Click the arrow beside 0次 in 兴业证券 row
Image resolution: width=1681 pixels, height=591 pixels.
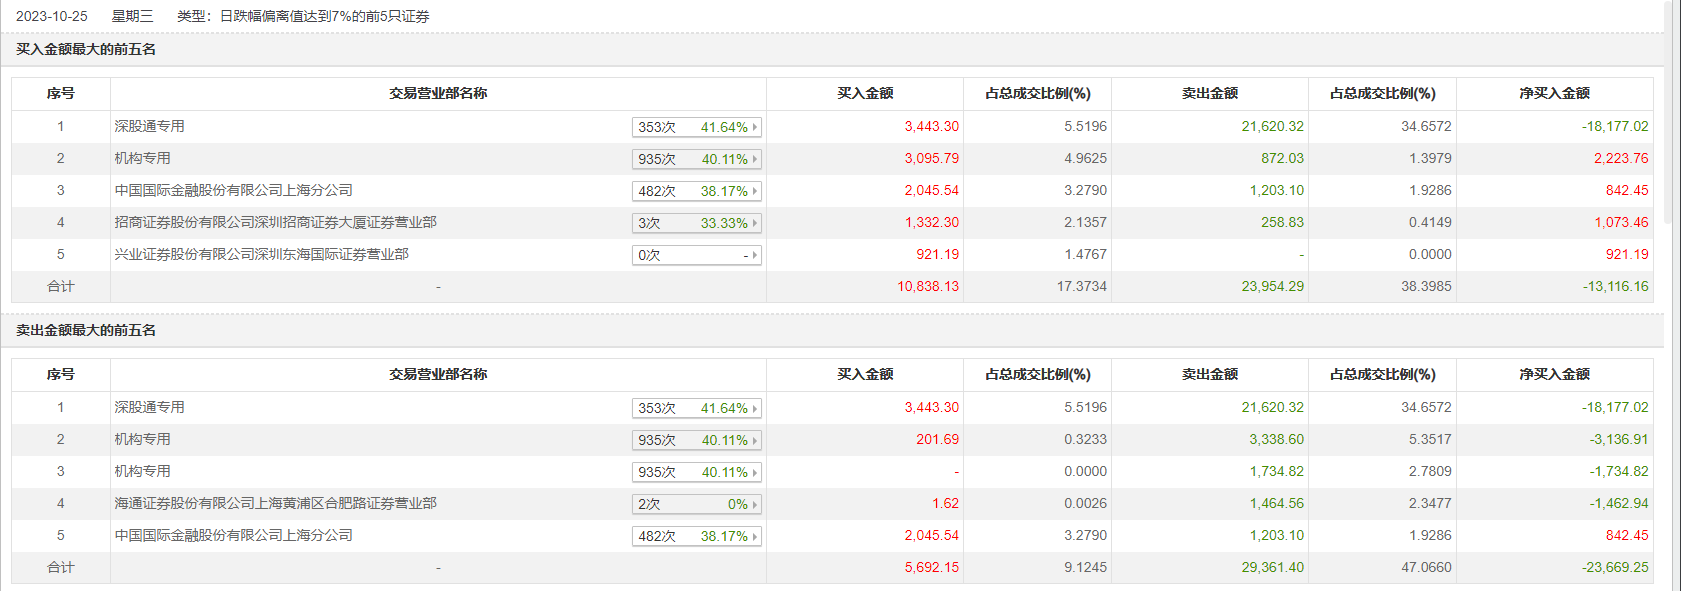[x=754, y=255]
